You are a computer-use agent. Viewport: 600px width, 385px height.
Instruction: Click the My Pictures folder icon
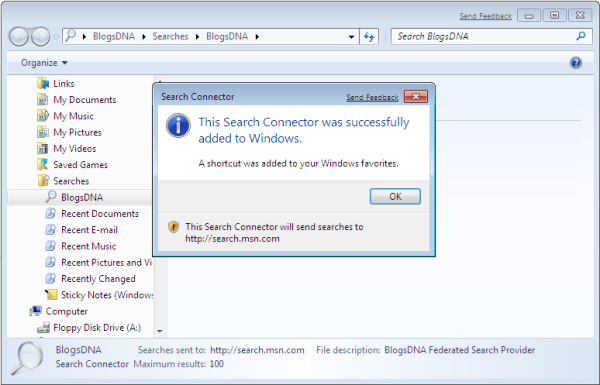point(42,132)
